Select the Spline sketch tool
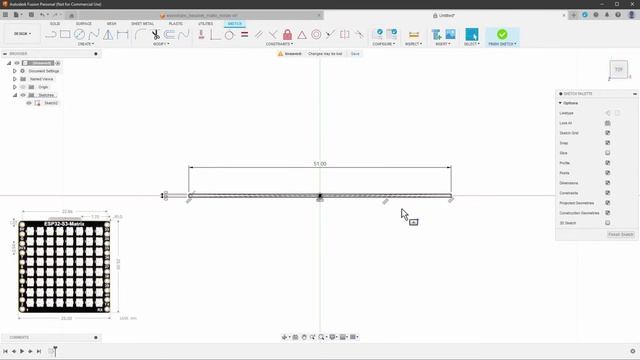 tap(94, 35)
